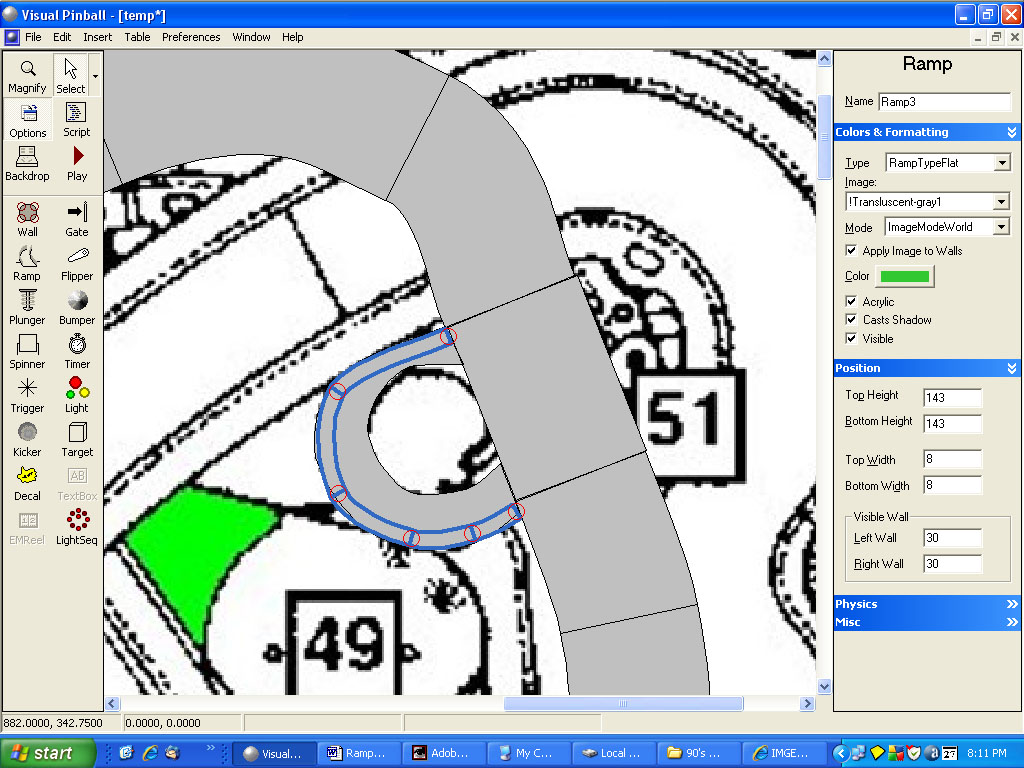This screenshot has width=1024, height=768.
Task: Click the Top Height input field
Action: (952, 398)
